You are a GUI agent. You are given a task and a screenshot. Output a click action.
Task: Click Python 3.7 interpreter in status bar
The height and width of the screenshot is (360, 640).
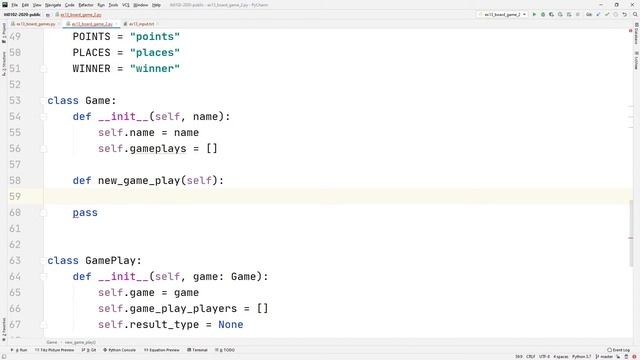click(x=581, y=356)
